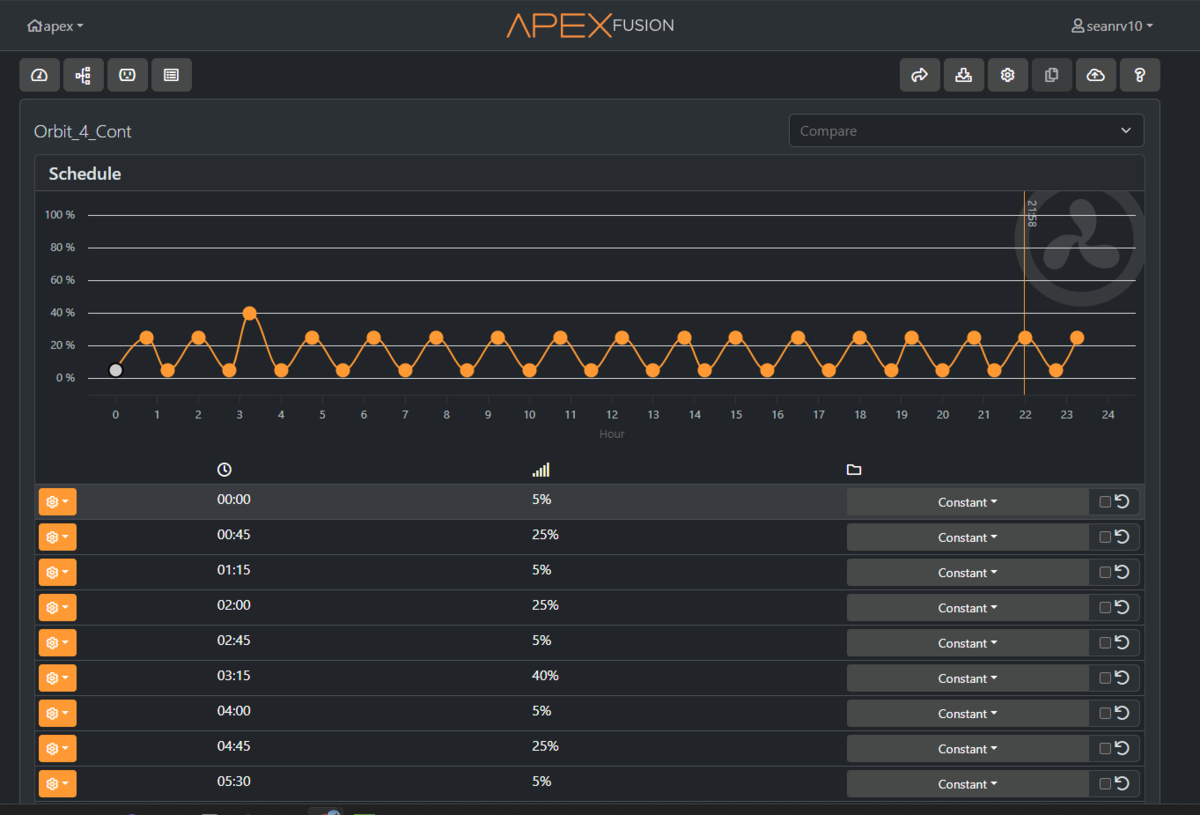This screenshot has height=815, width=1200.
Task: Click the hierarchy tree icon in toolbar
Action: click(x=83, y=75)
